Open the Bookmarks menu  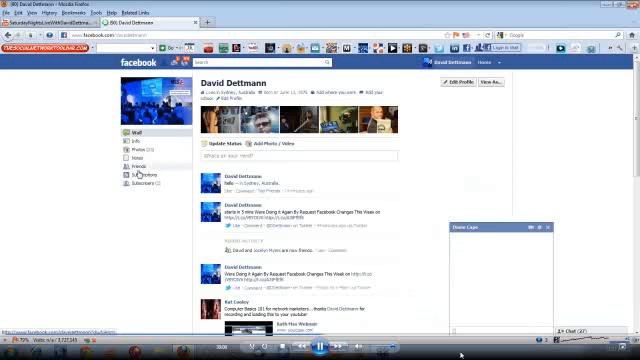tap(73, 13)
